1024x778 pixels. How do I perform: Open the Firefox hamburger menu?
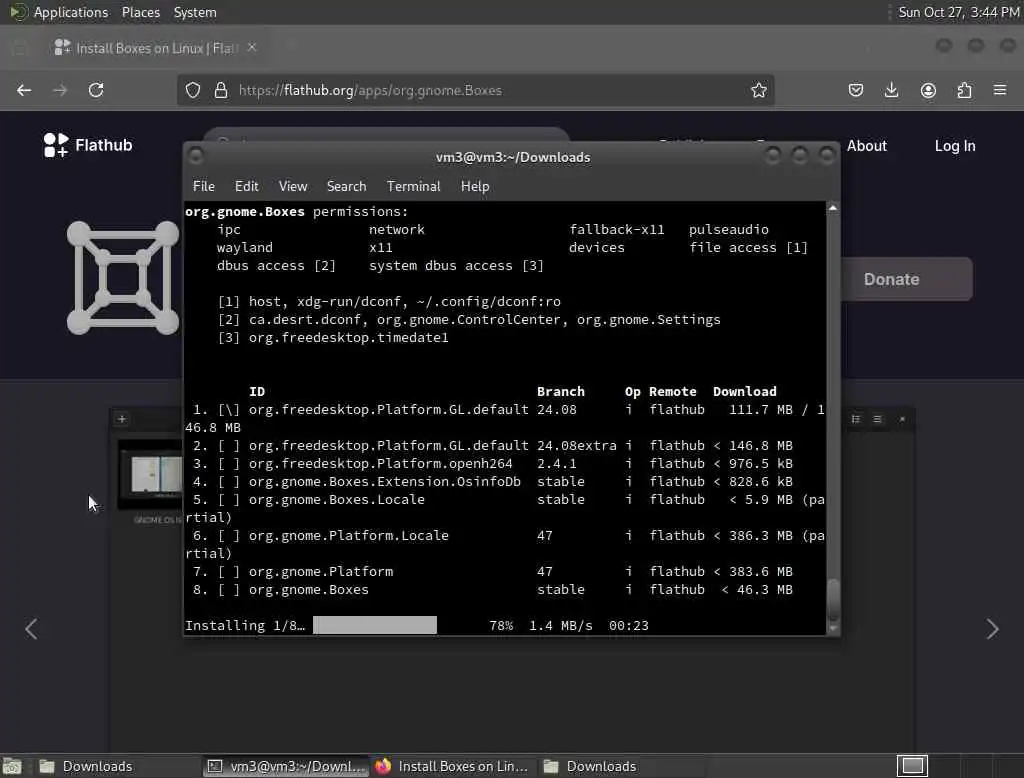[1000, 90]
